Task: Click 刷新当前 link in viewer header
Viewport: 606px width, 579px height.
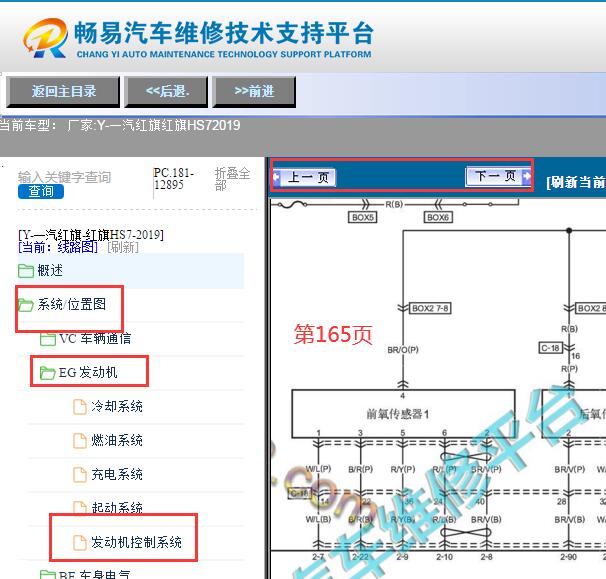Action: [x=575, y=182]
